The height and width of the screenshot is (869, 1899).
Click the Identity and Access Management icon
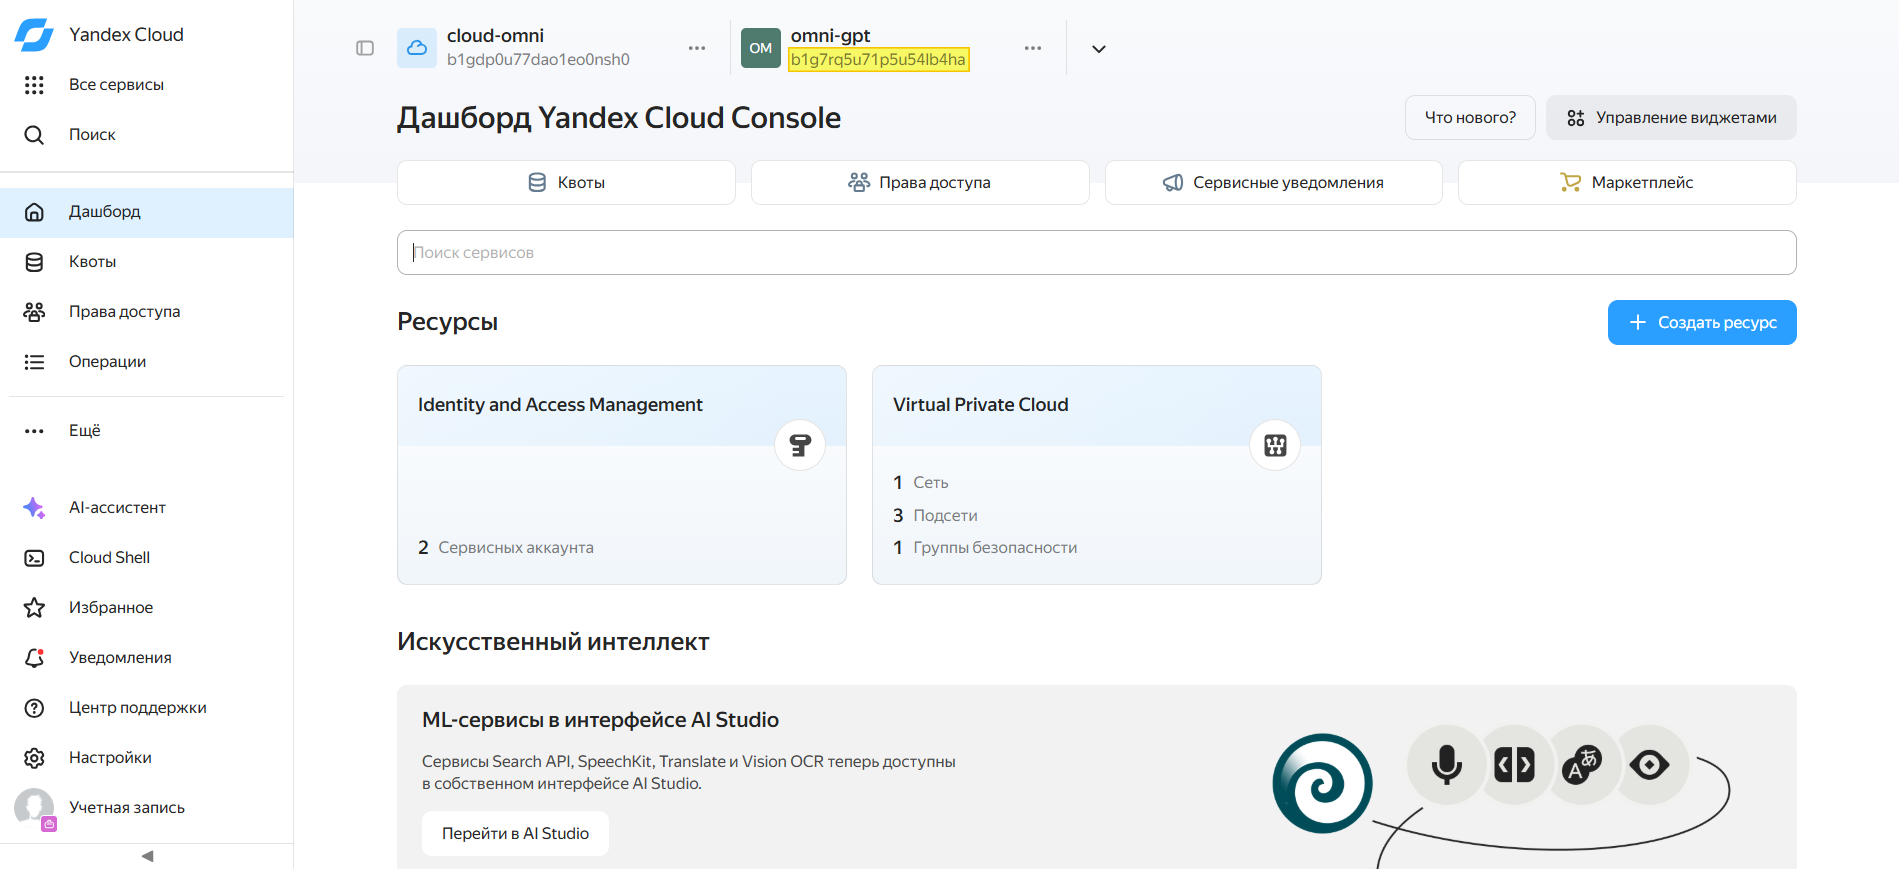(800, 445)
